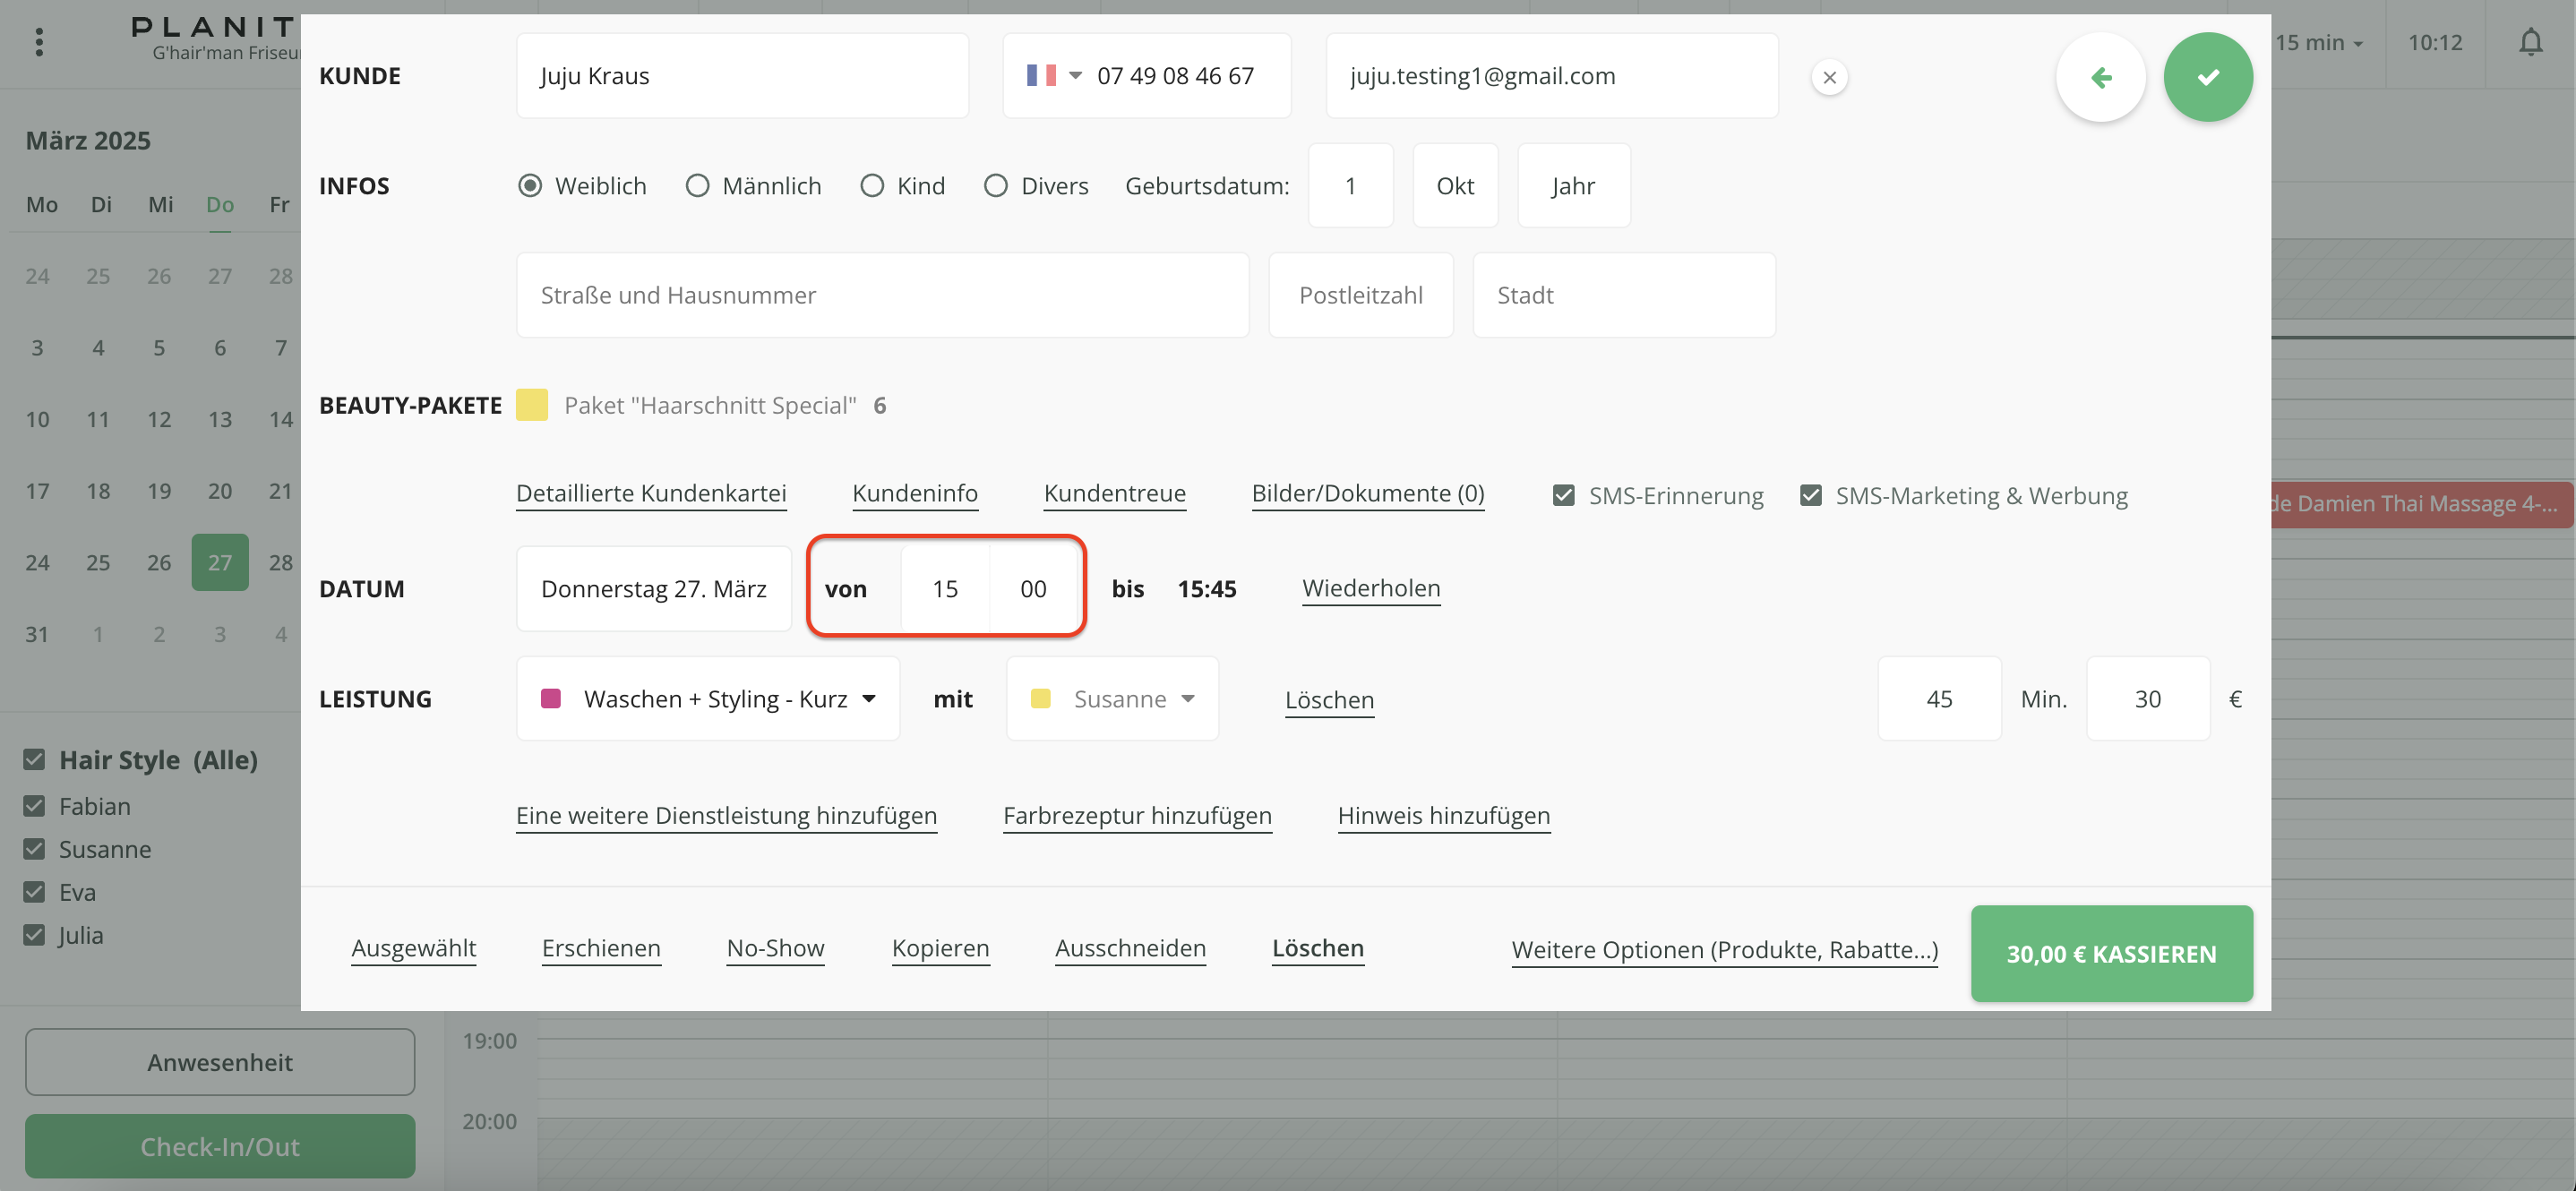Mark the appointment as No-Show
The image size is (2576, 1191).
tap(775, 948)
